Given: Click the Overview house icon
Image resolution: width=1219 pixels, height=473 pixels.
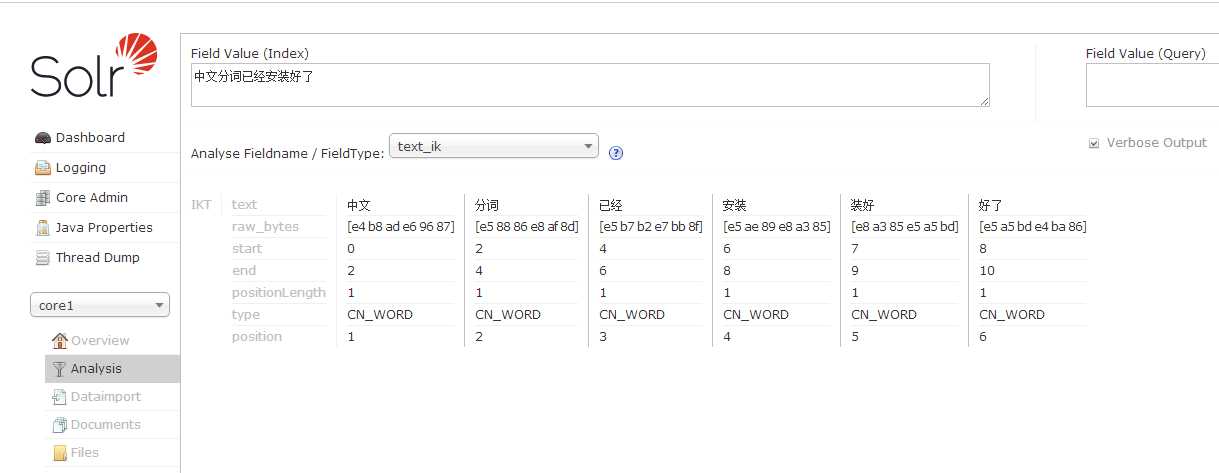Looking at the screenshot, I should click(x=59, y=340).
